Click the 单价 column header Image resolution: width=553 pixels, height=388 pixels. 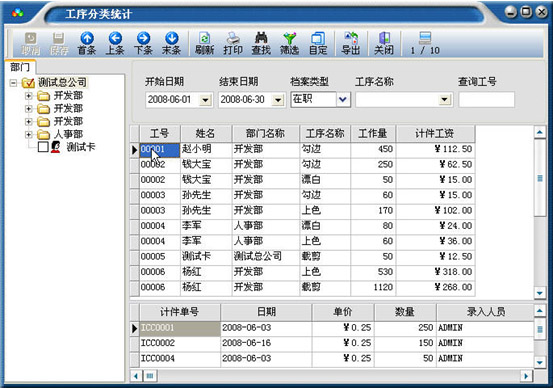343,312
